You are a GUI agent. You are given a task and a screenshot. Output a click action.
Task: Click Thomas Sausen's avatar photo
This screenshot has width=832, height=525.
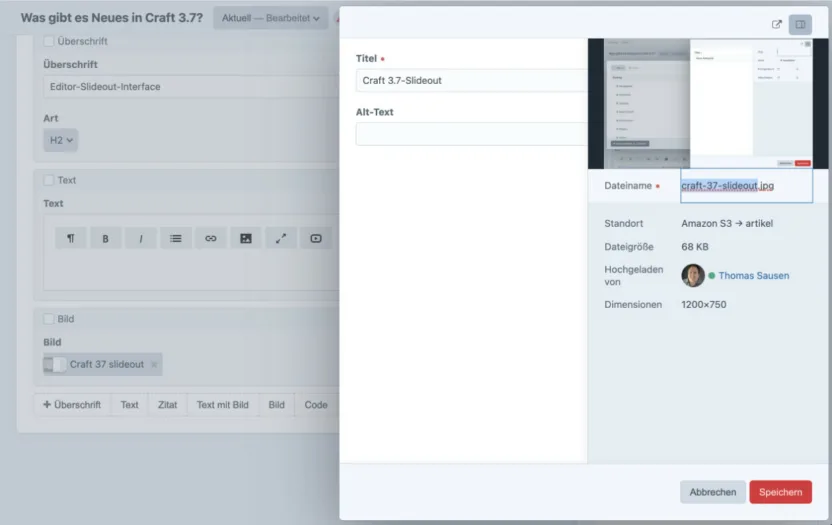point(692,276)
